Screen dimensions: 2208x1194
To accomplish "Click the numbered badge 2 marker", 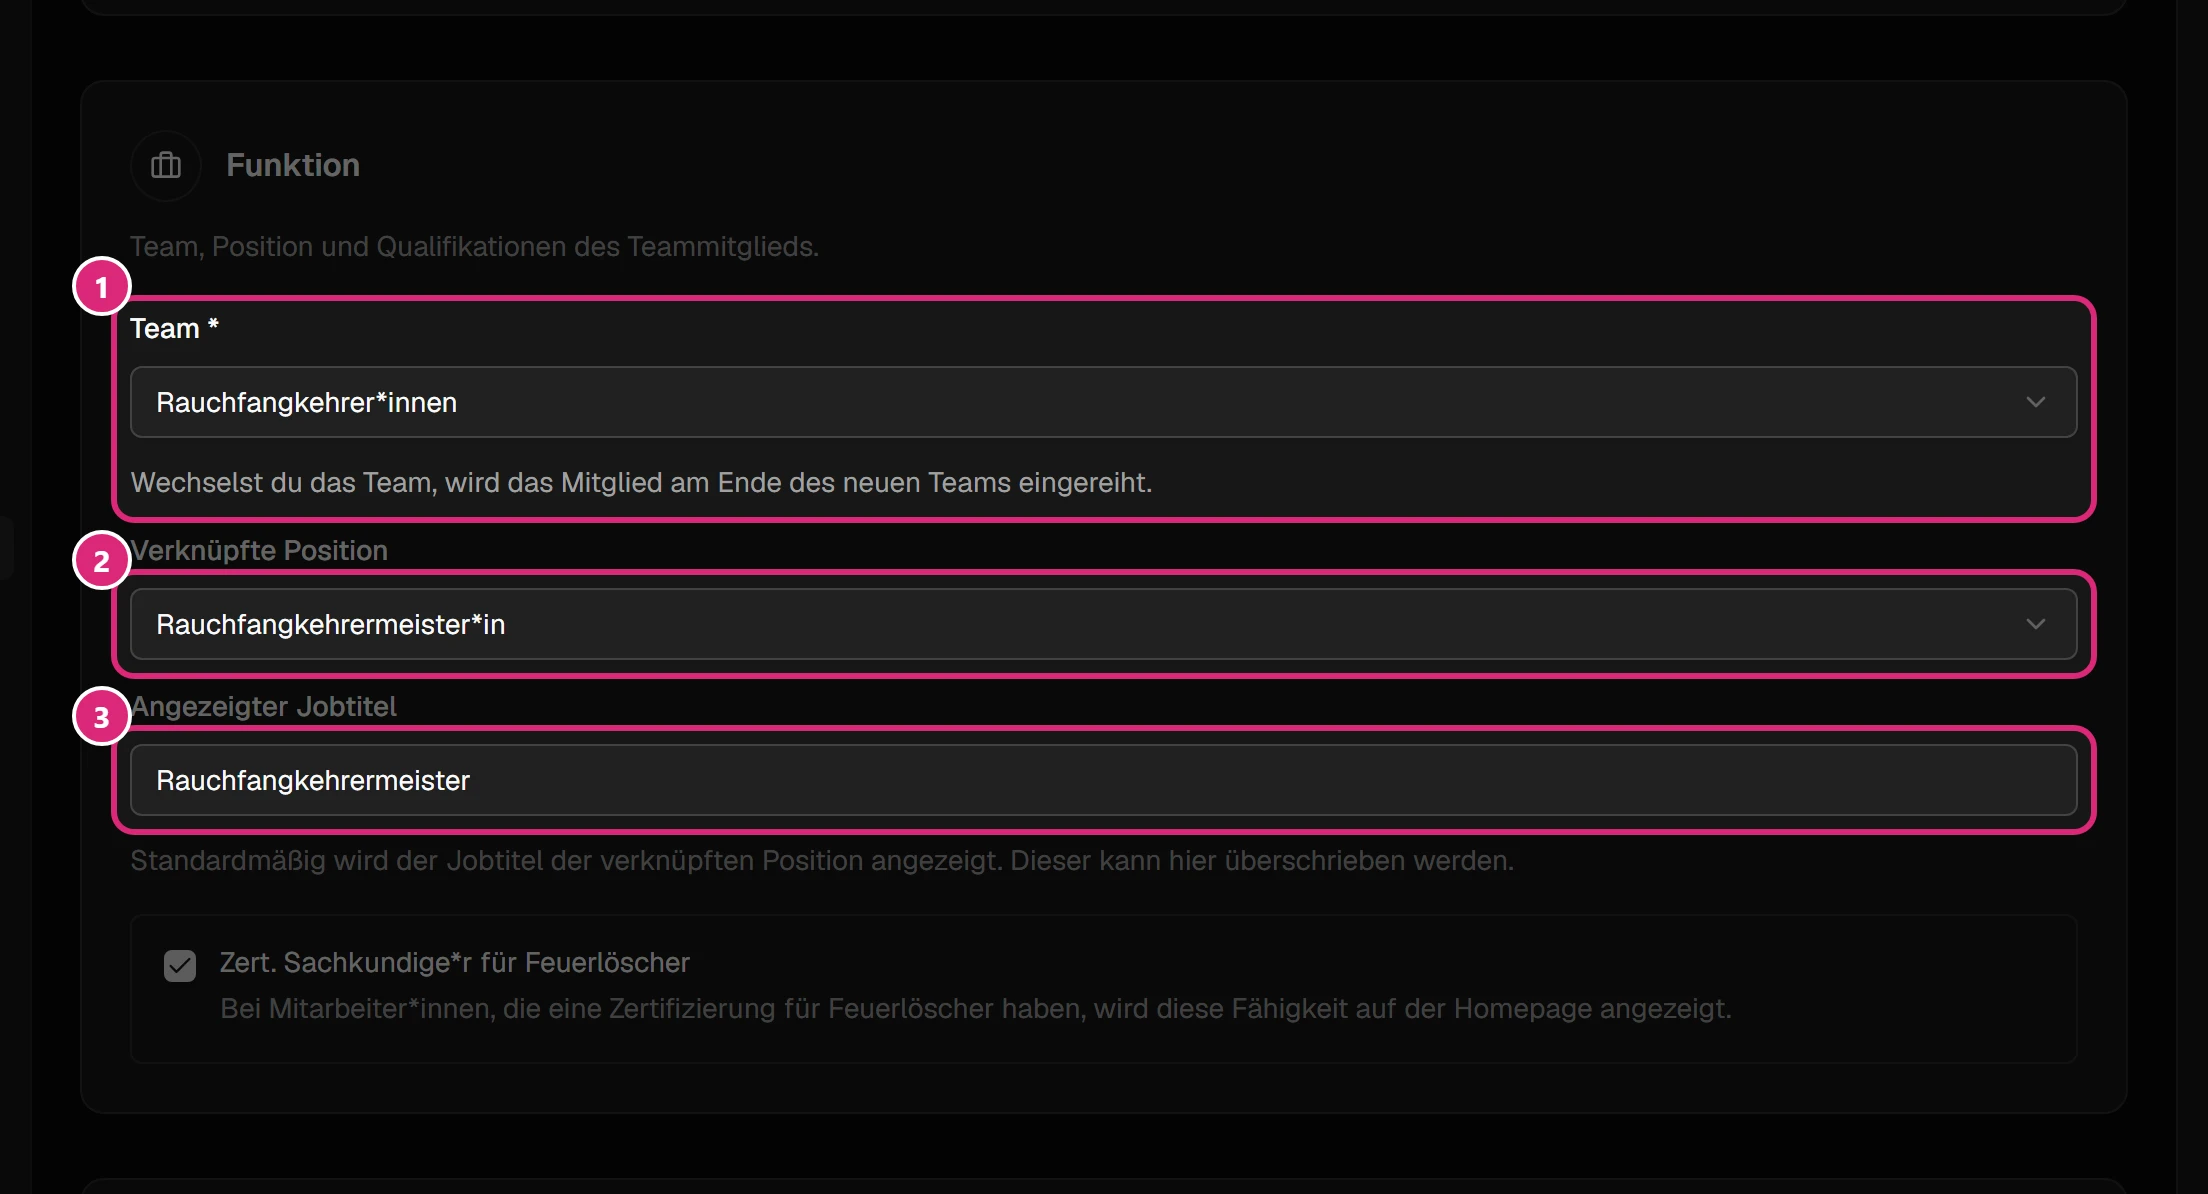I will (x=102, y=561).
